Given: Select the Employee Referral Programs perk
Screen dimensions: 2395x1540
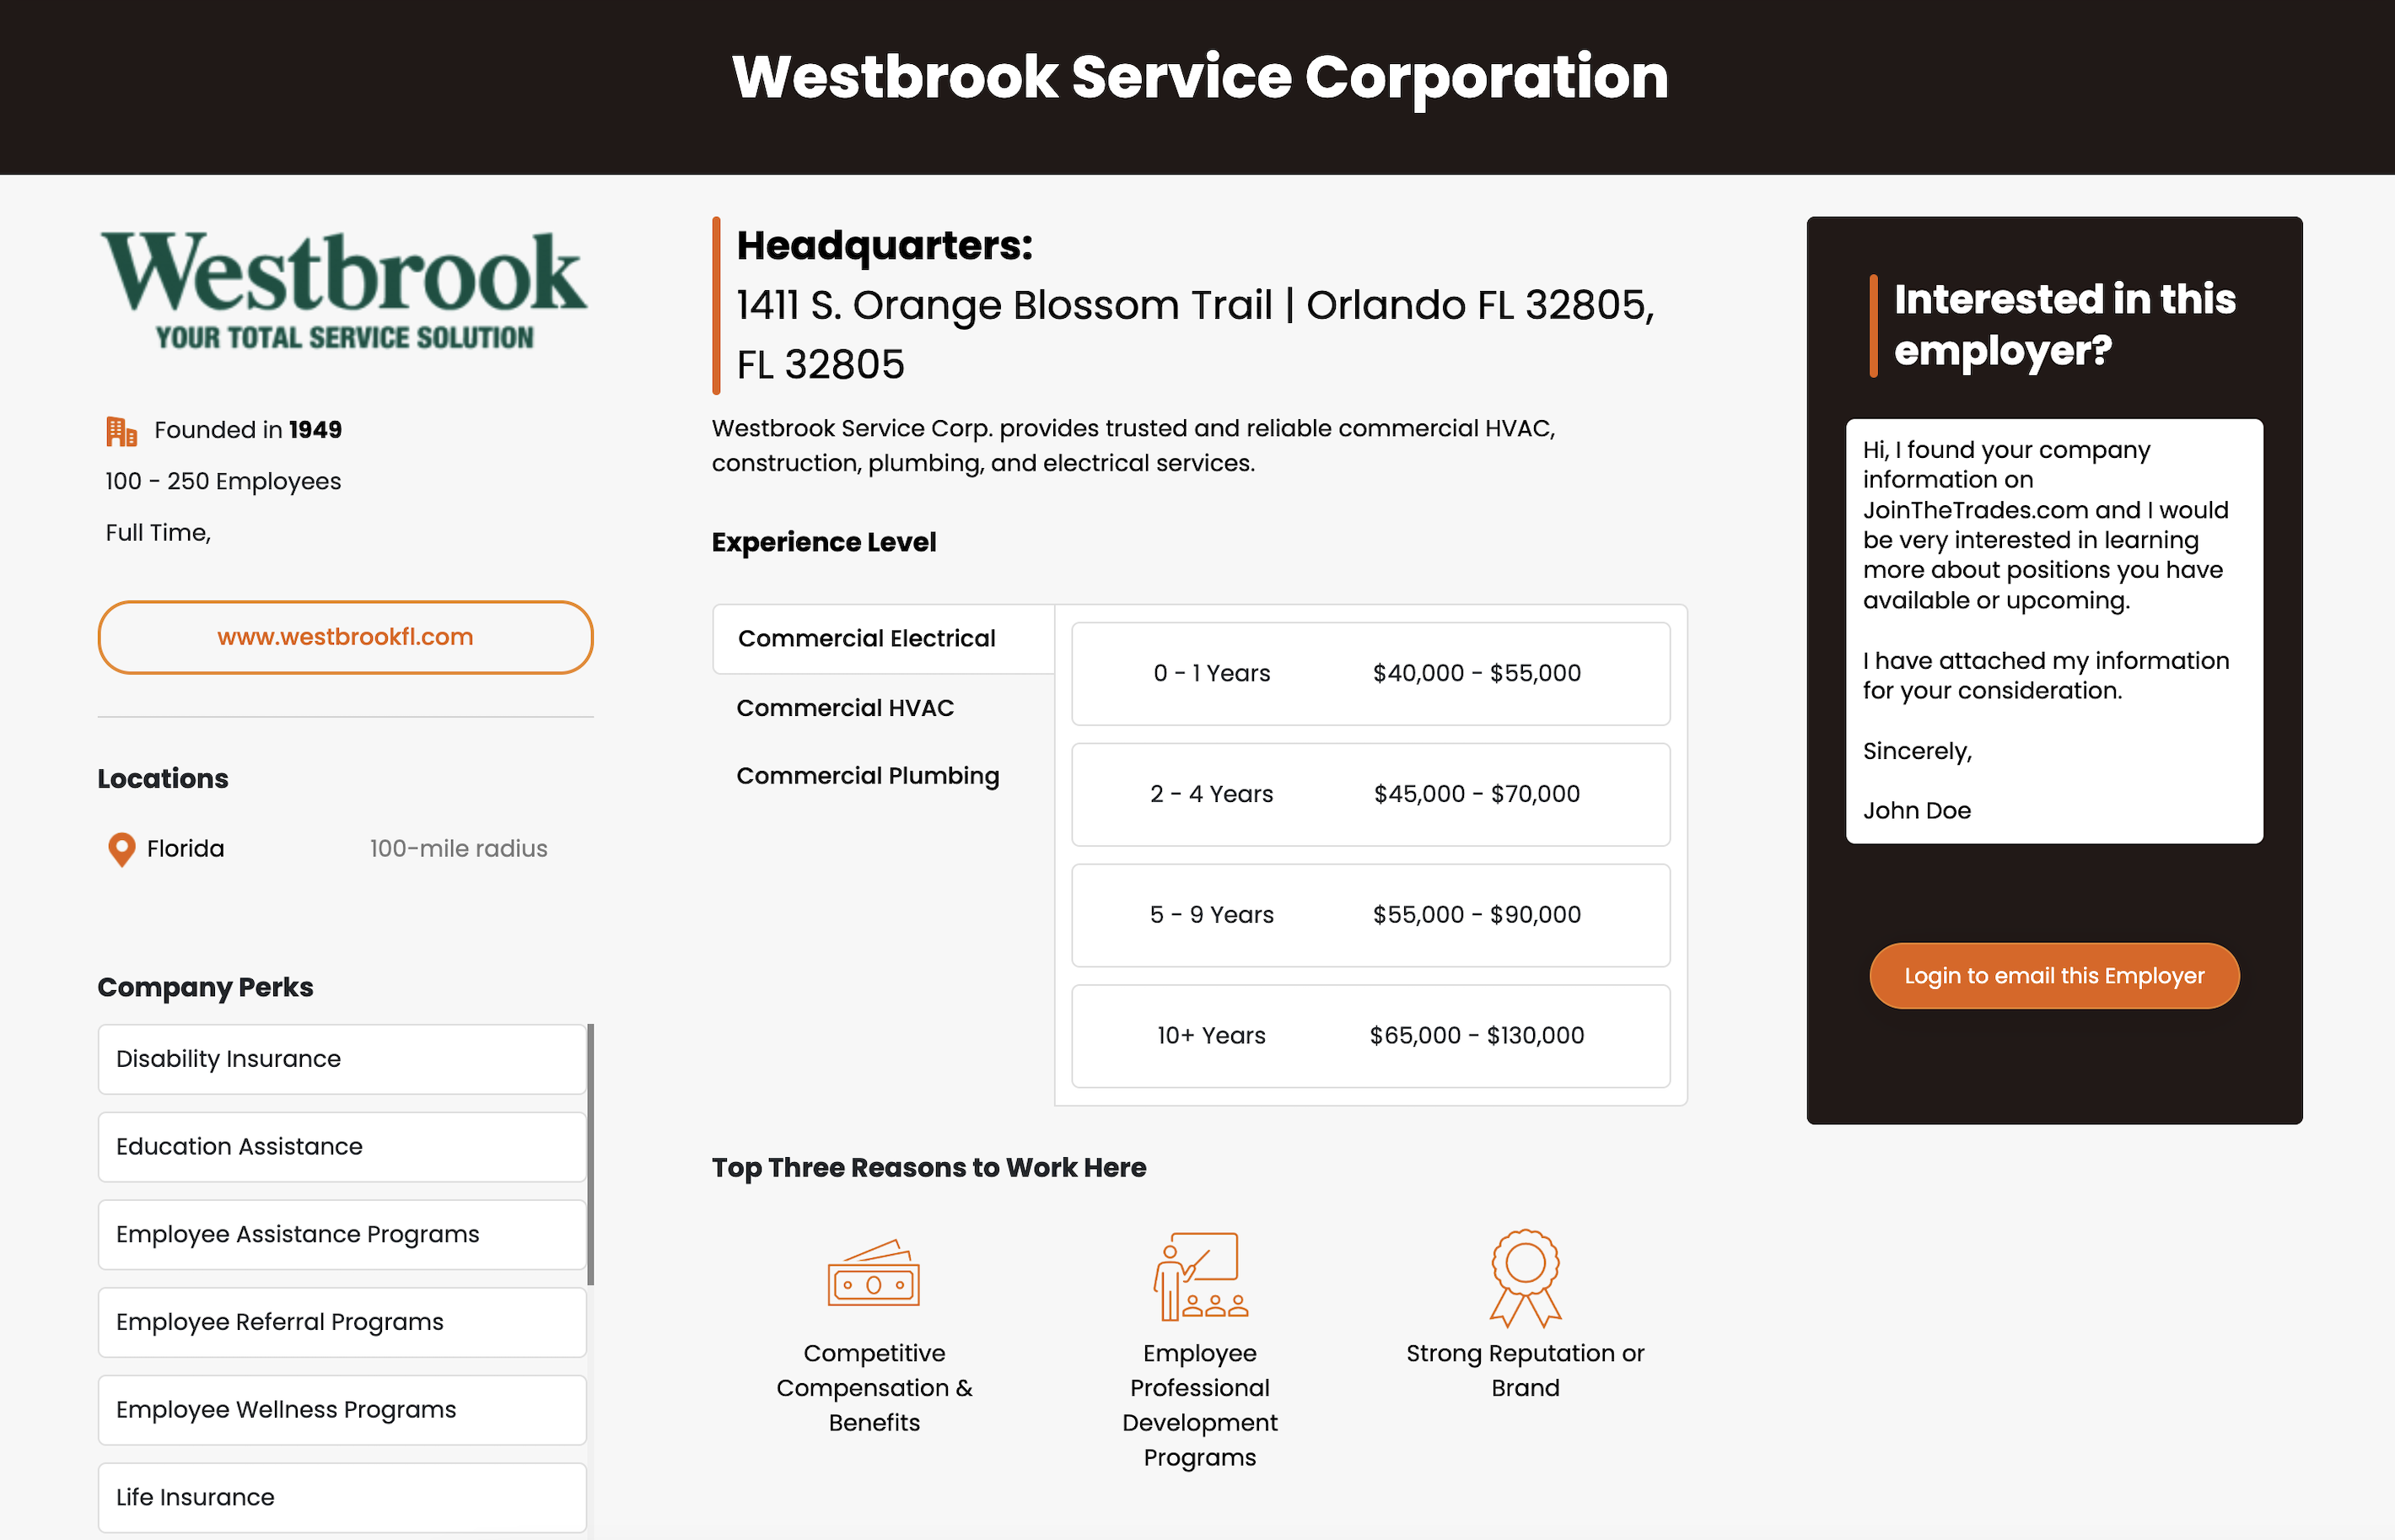Looking at the screenshot, I should [342, 1322].
